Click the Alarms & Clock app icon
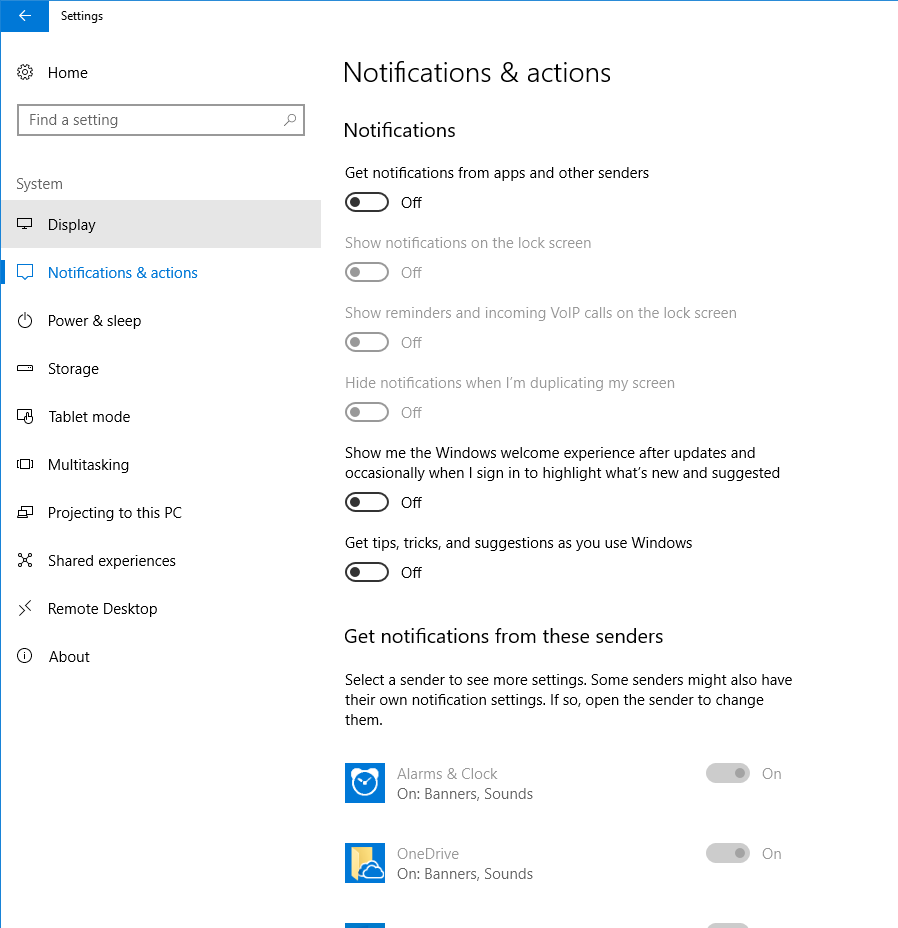The height and width of the screenshot is (928, 898). (365, 783)
